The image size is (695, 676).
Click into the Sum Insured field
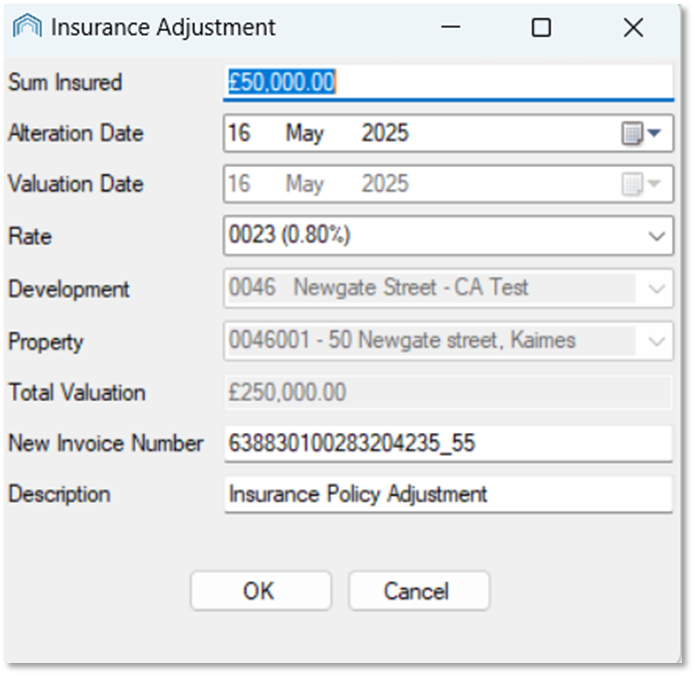coord(449,82)
